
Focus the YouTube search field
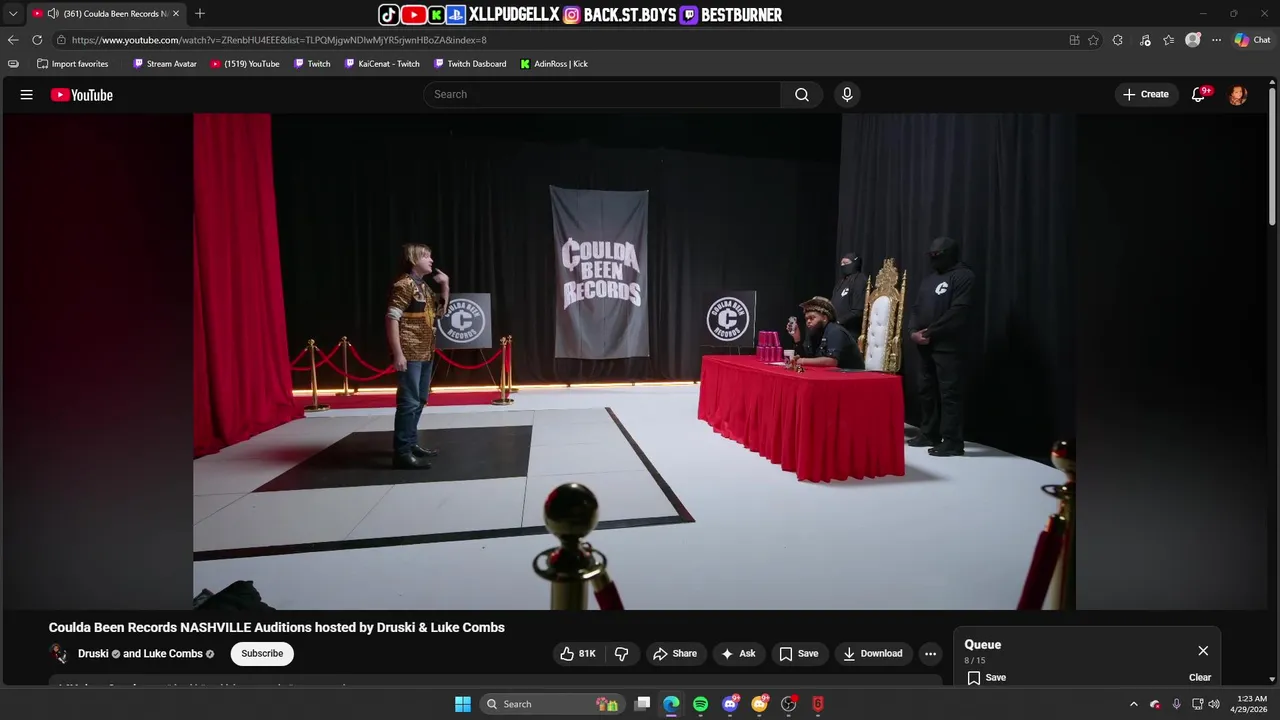click(x=602, y=94)
